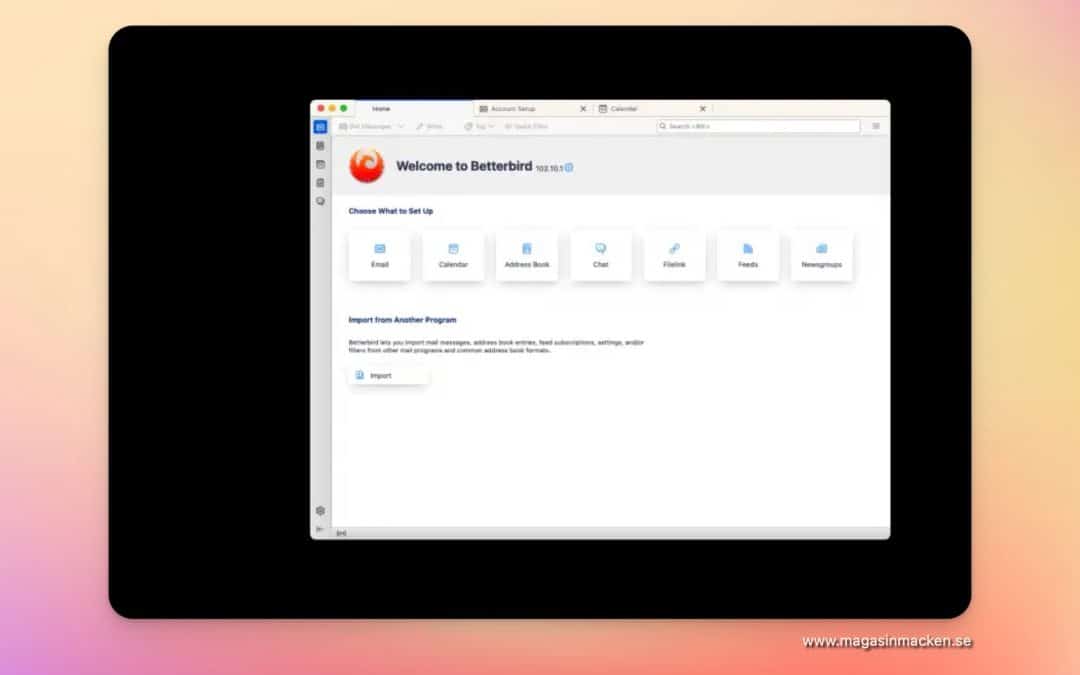Expand the Get Messages dropdown arrow
This screenshot has height=675, width=1080.
(401, 127)
